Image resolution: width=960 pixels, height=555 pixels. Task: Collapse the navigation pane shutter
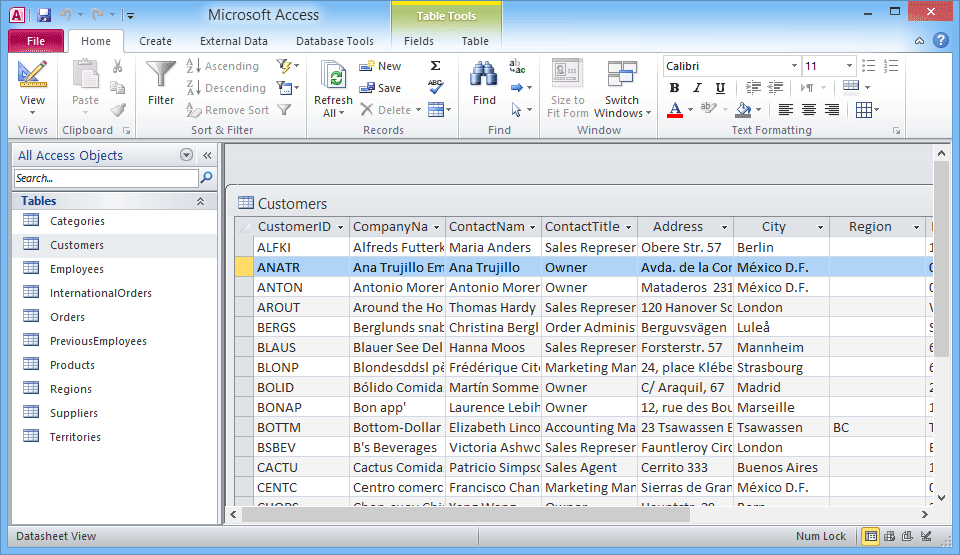[207, 156]
